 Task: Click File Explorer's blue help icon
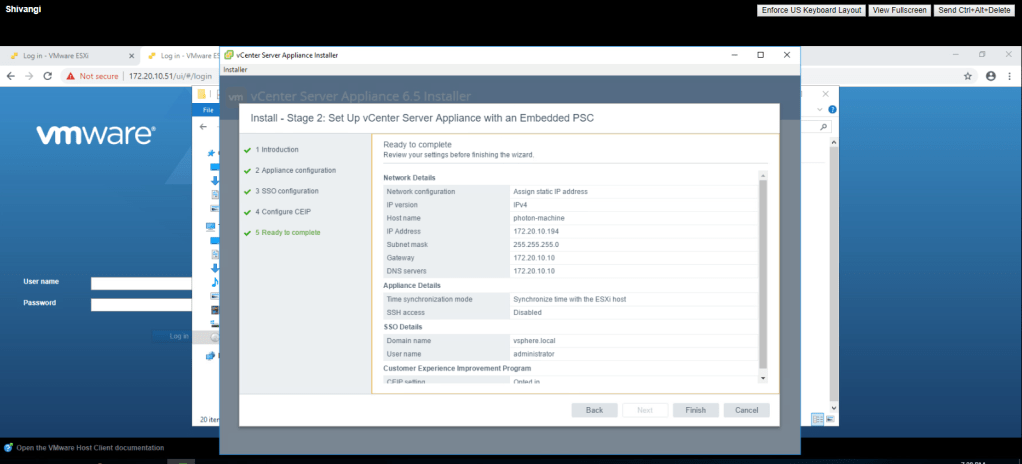pyautogui.click(x=832, y=109)
